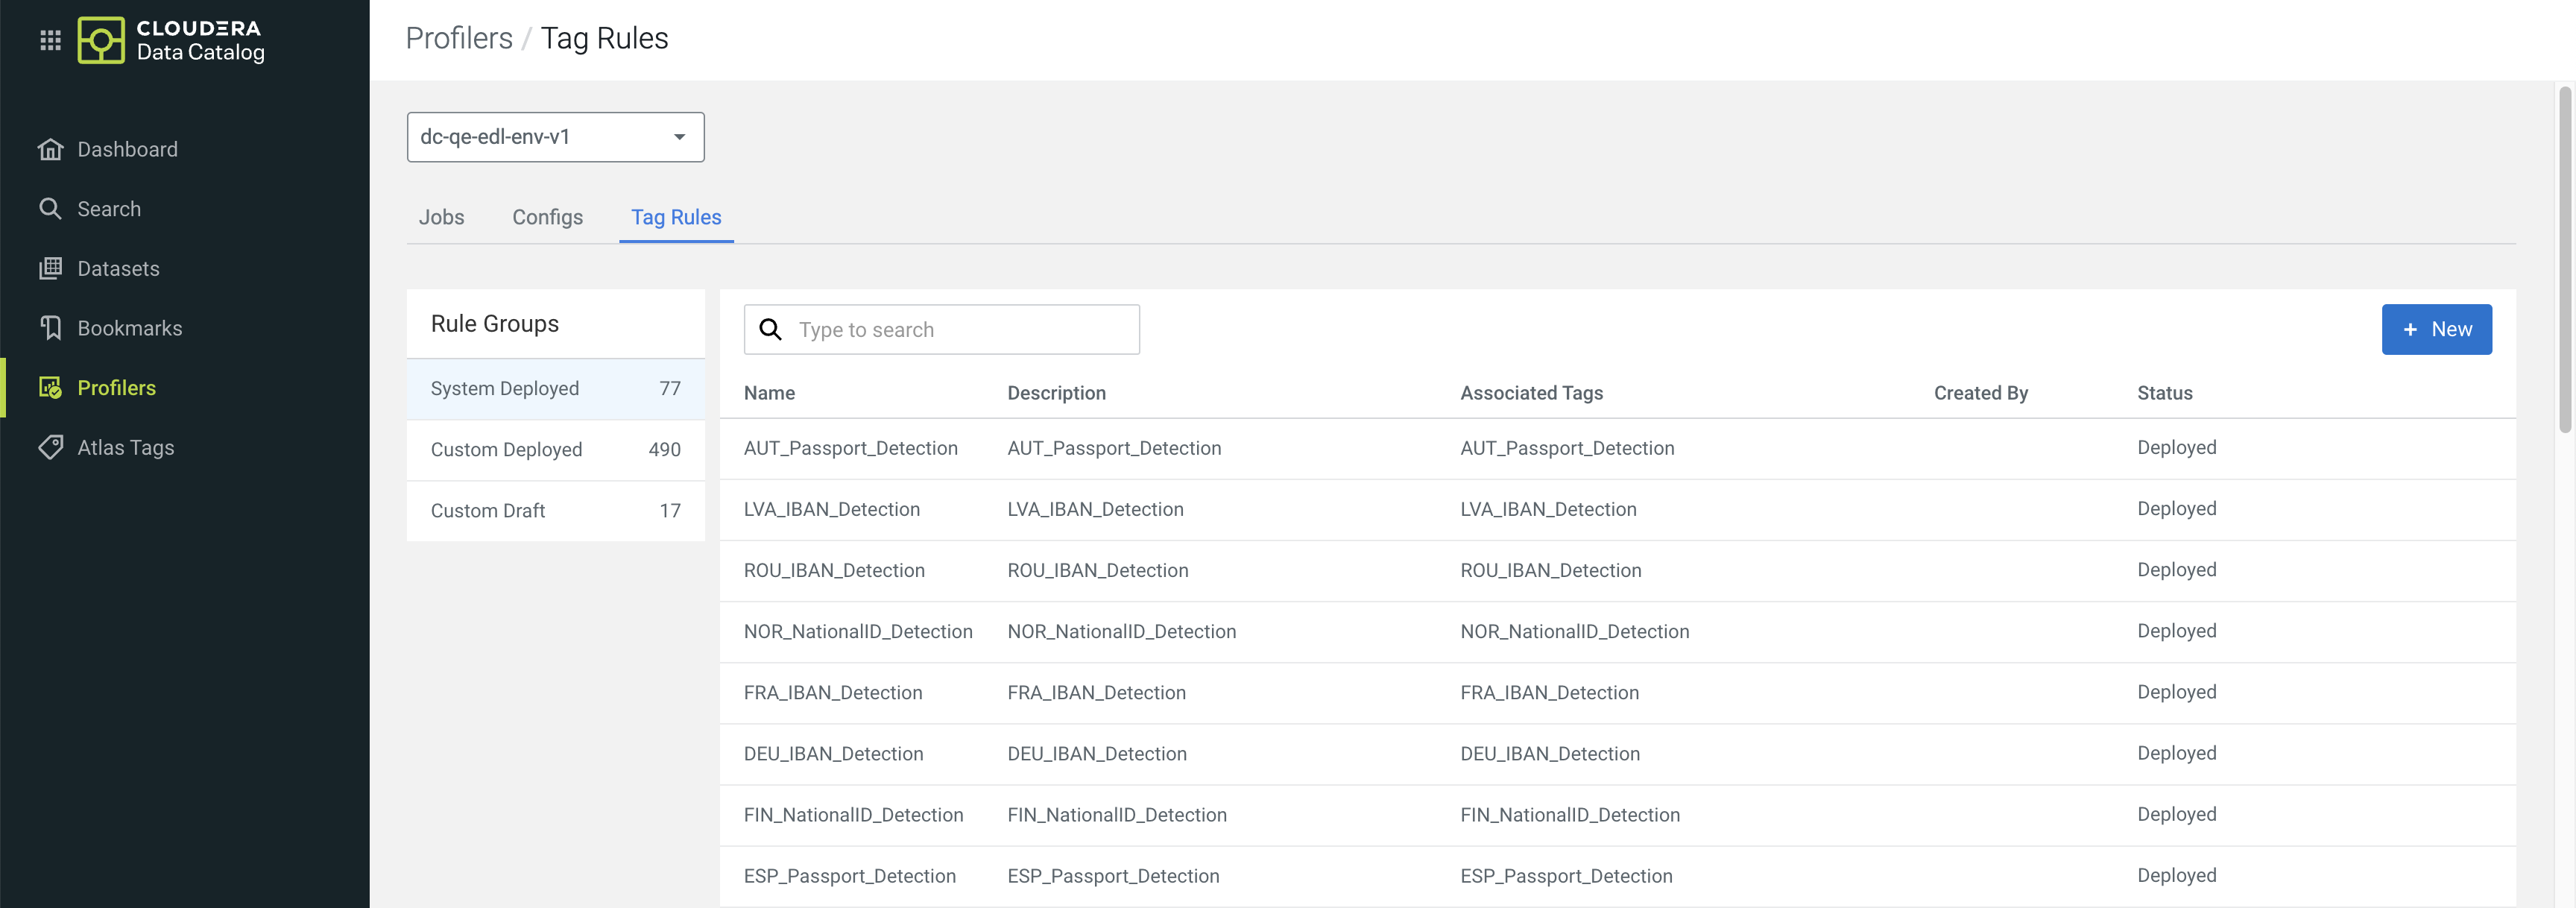
Task: Click the Profilers breadcrumb link
Action: tap(459, 38)
